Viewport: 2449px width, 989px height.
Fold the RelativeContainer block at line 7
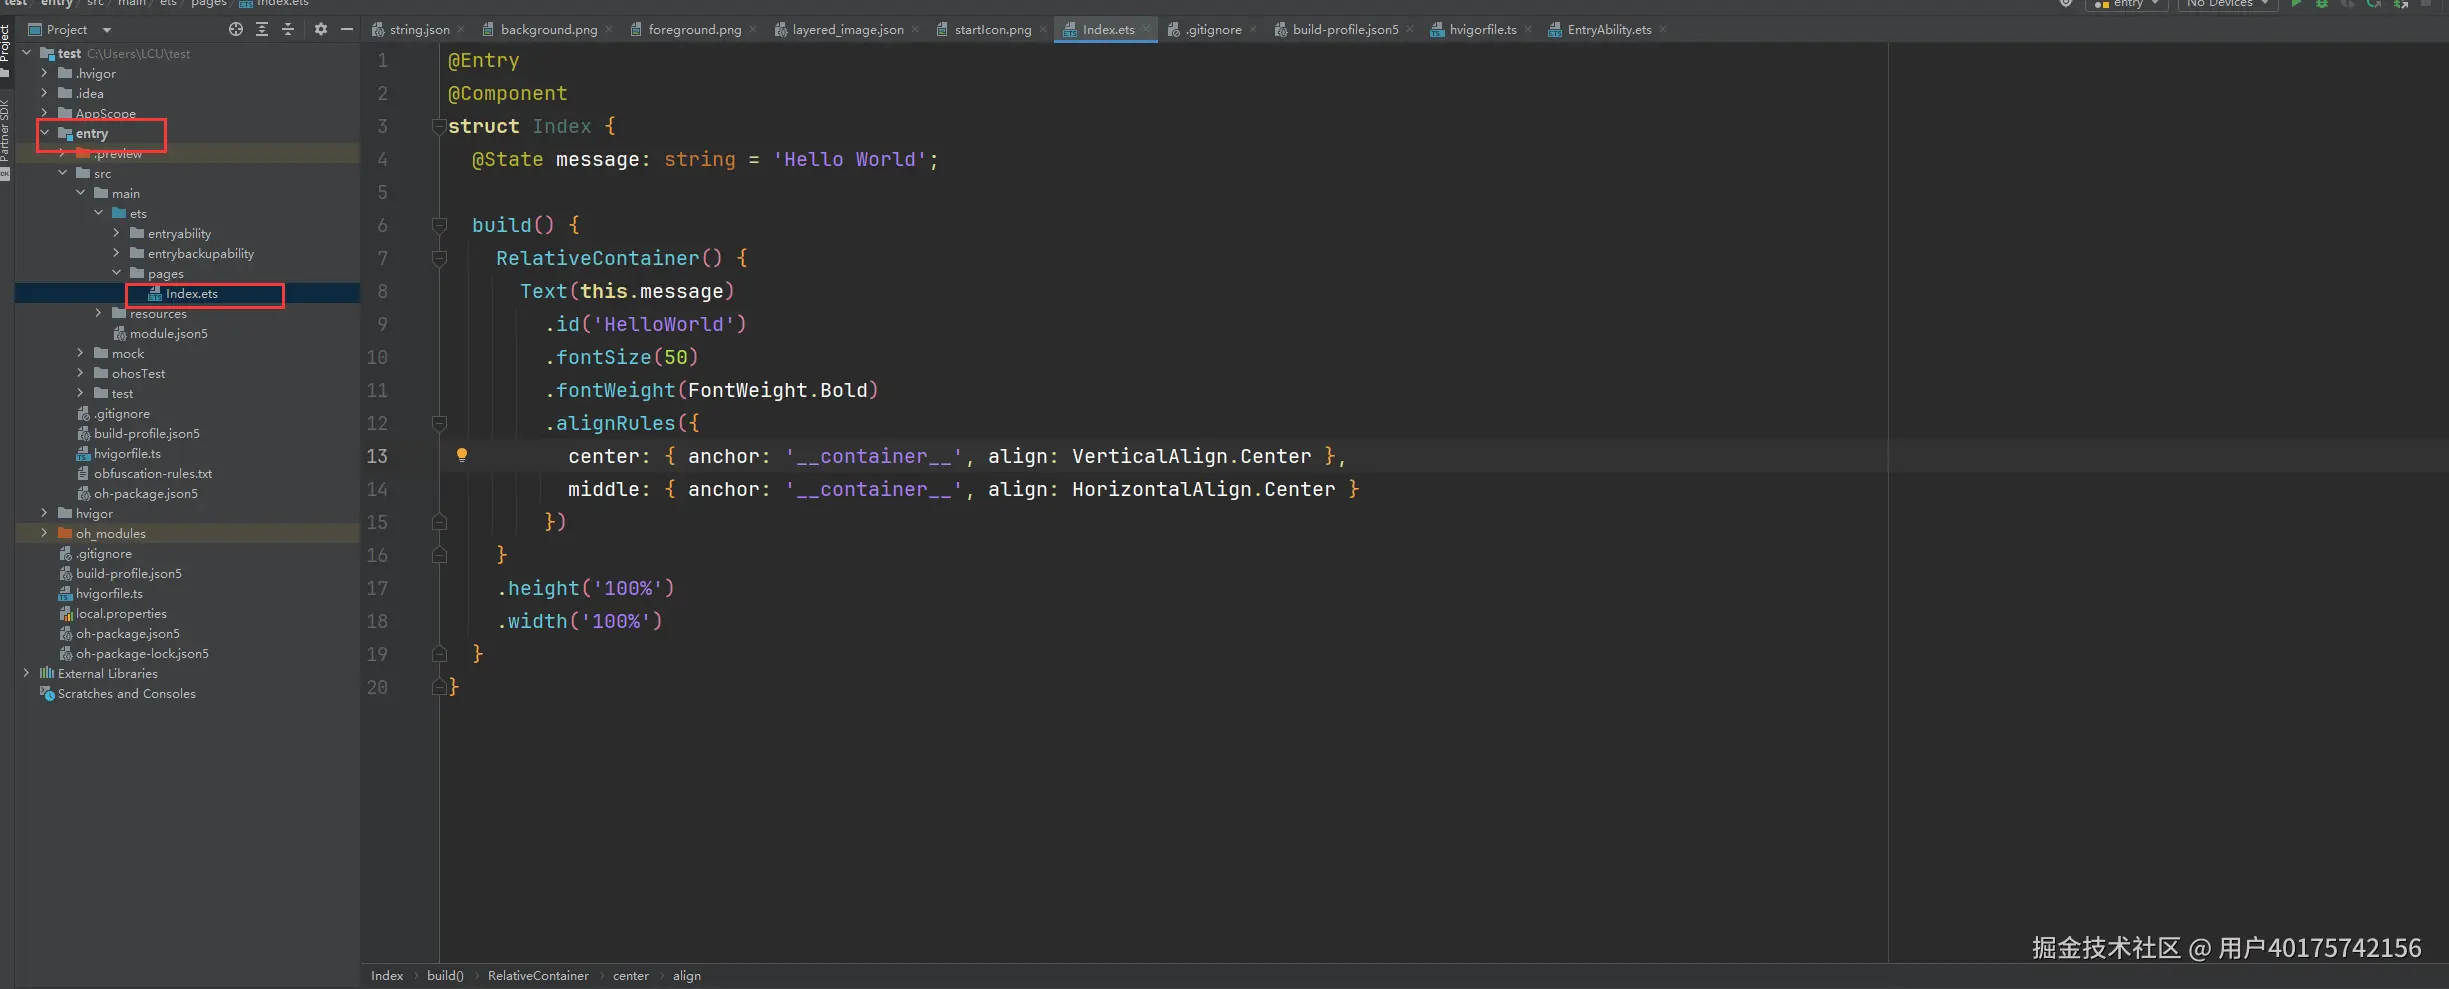(x=439, y=258)
